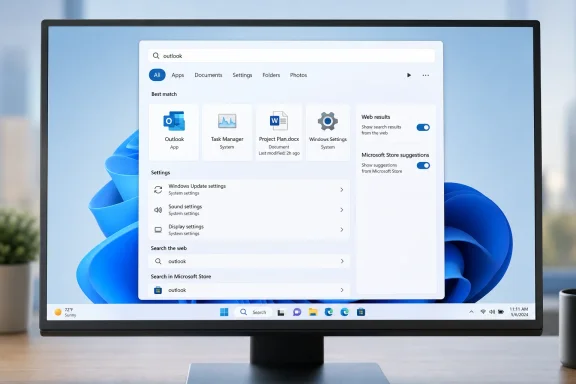Click the Windows Update sync icon

click(158, 190)
